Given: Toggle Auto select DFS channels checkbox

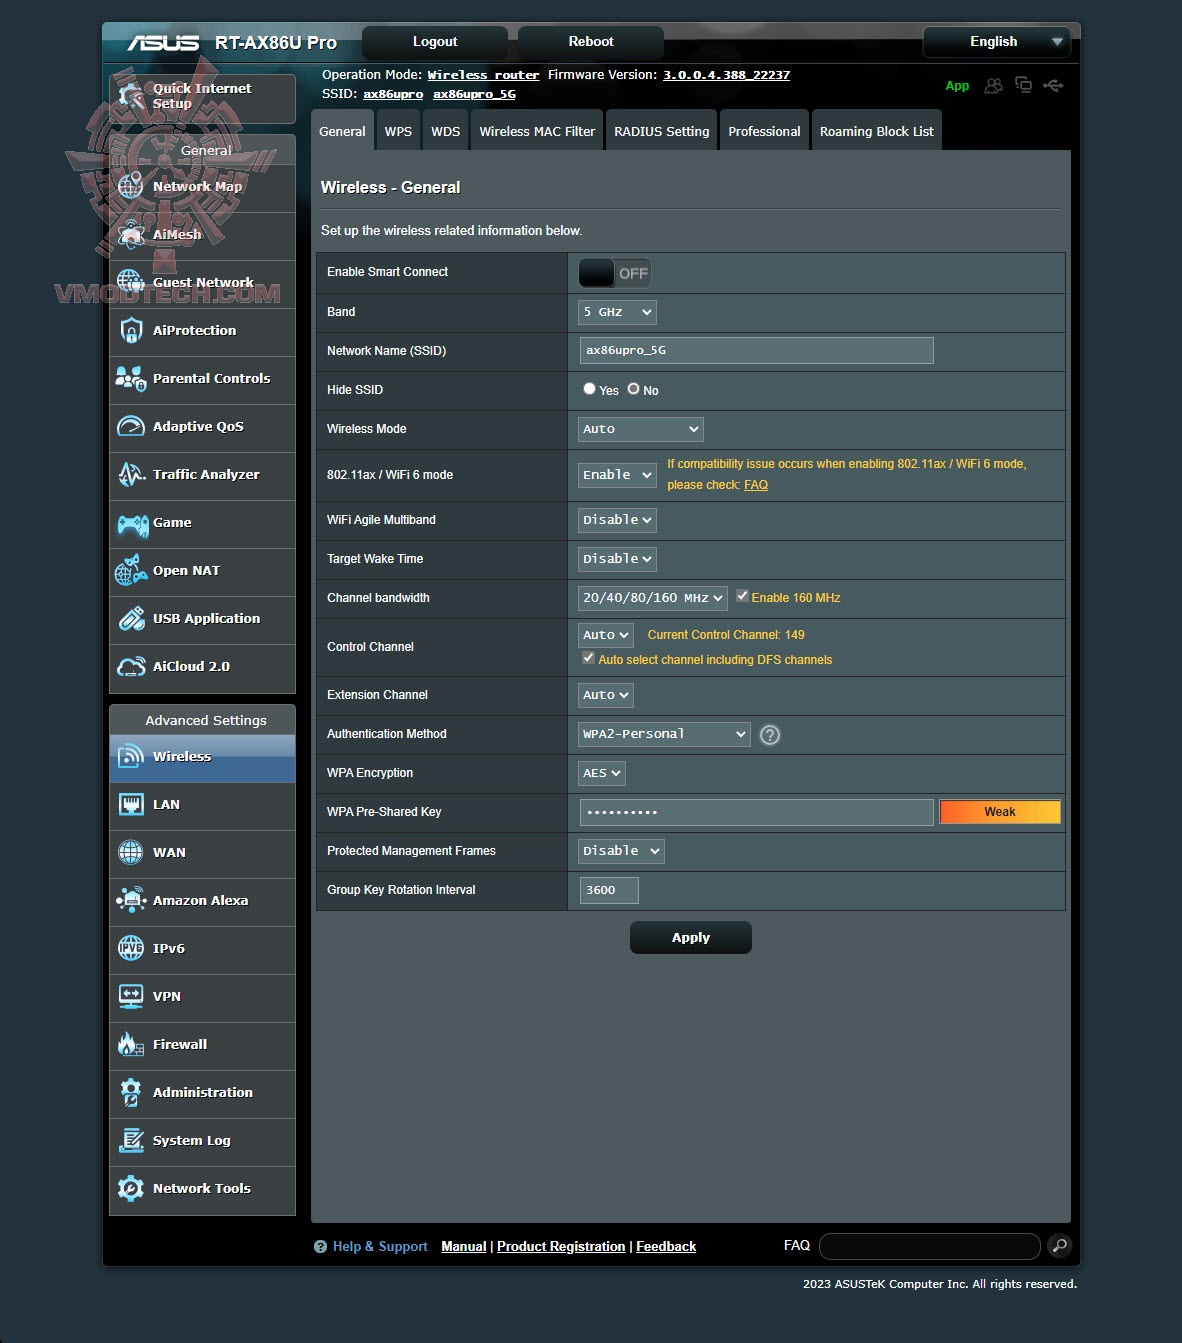Looking at the screenshot, I should 588,658.
